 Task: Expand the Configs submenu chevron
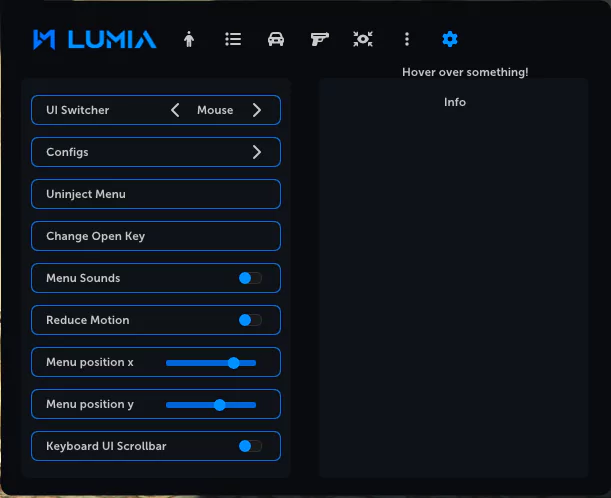coord(256,152)
